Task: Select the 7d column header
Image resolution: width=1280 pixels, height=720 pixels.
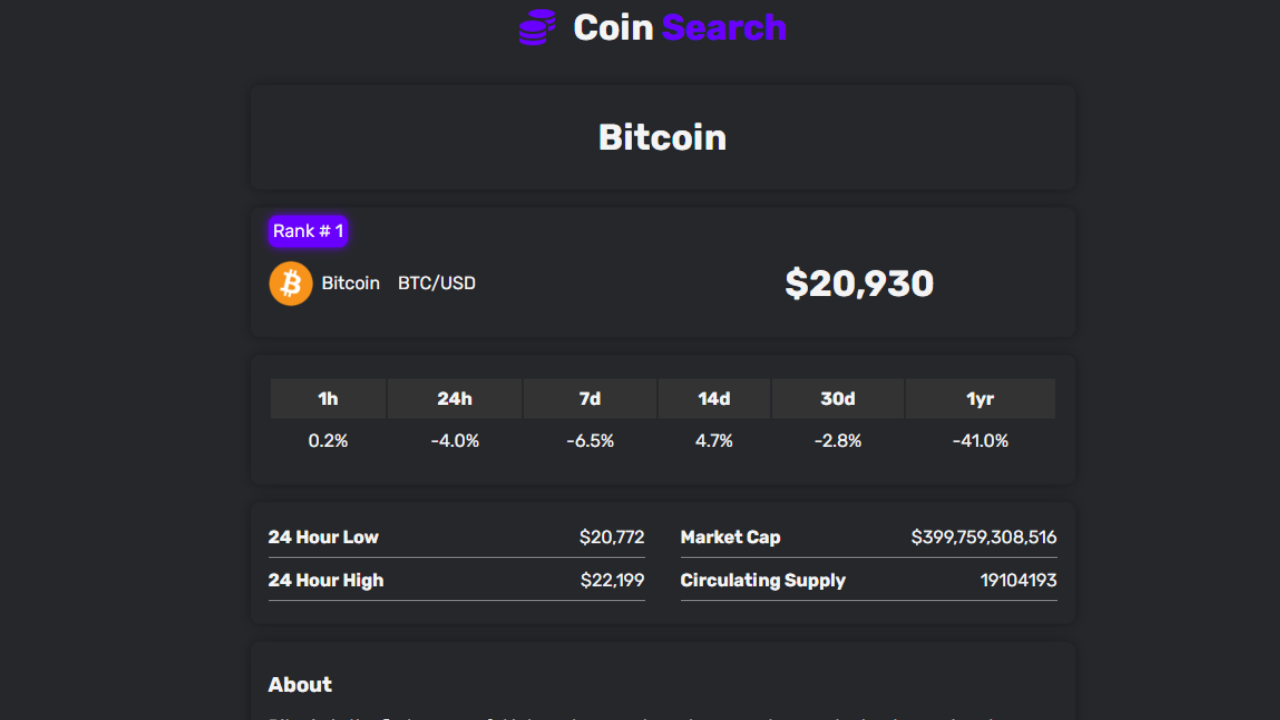Action: (590, 399)
